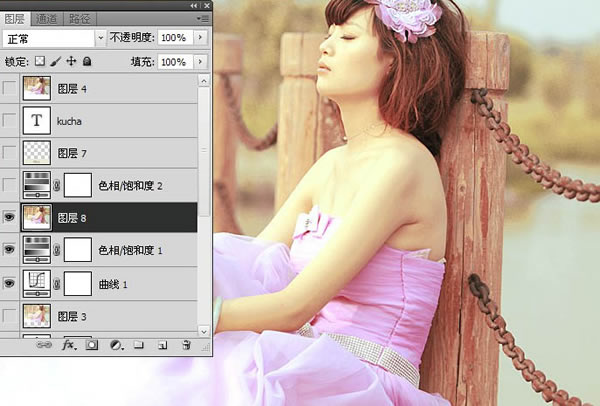Create a new layer

[x=162, y=345]
